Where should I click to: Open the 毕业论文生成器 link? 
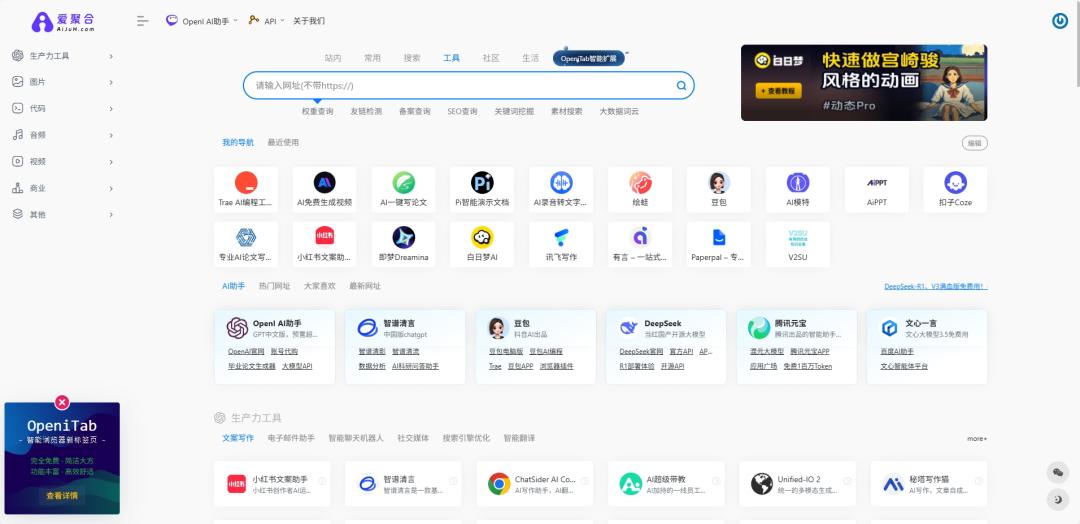pyautogui.click(x=251, y=366)
